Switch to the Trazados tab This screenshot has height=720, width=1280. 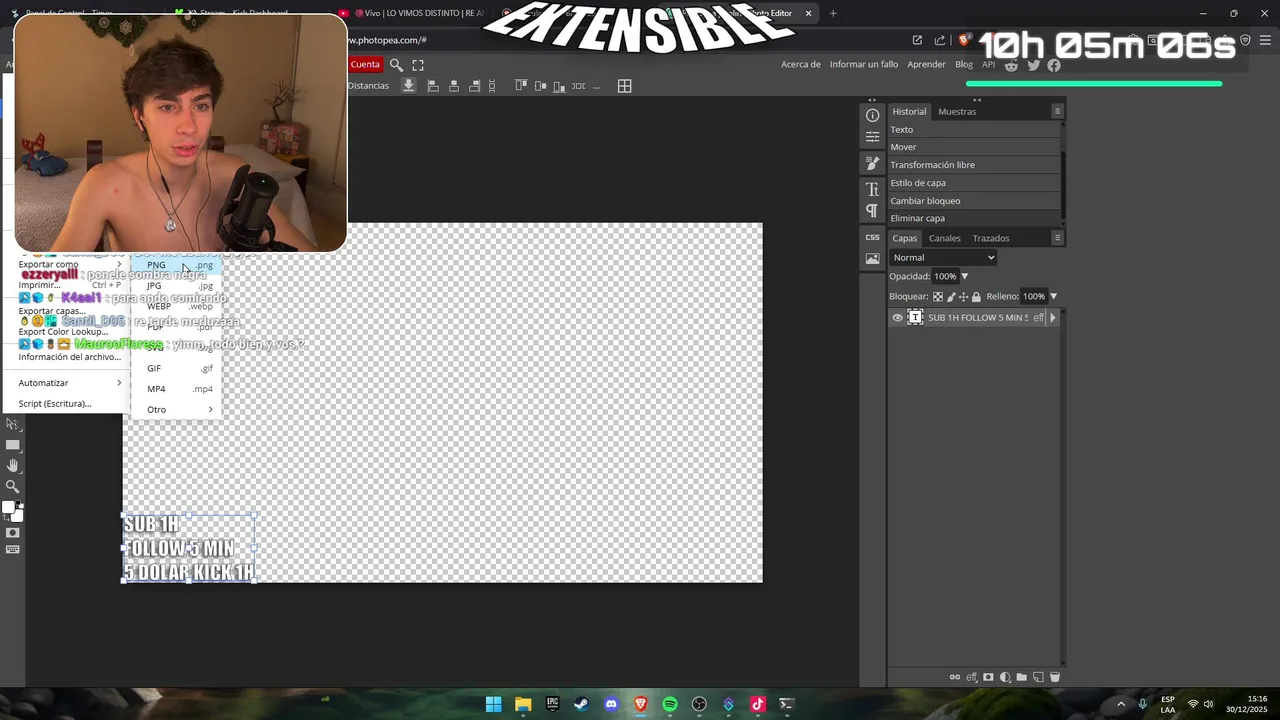(991, 238)
